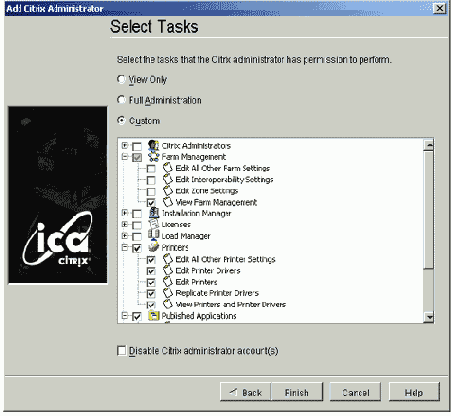Uncheck the Replicate Printer Drivers checkbox
This screenshot has height=416, width=451.
(x=151, y=294)
